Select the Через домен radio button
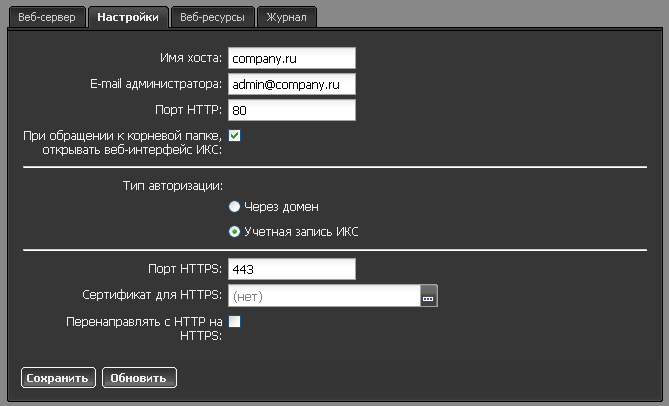This screenshot has height=406, width=669. [x=234, y=207]
